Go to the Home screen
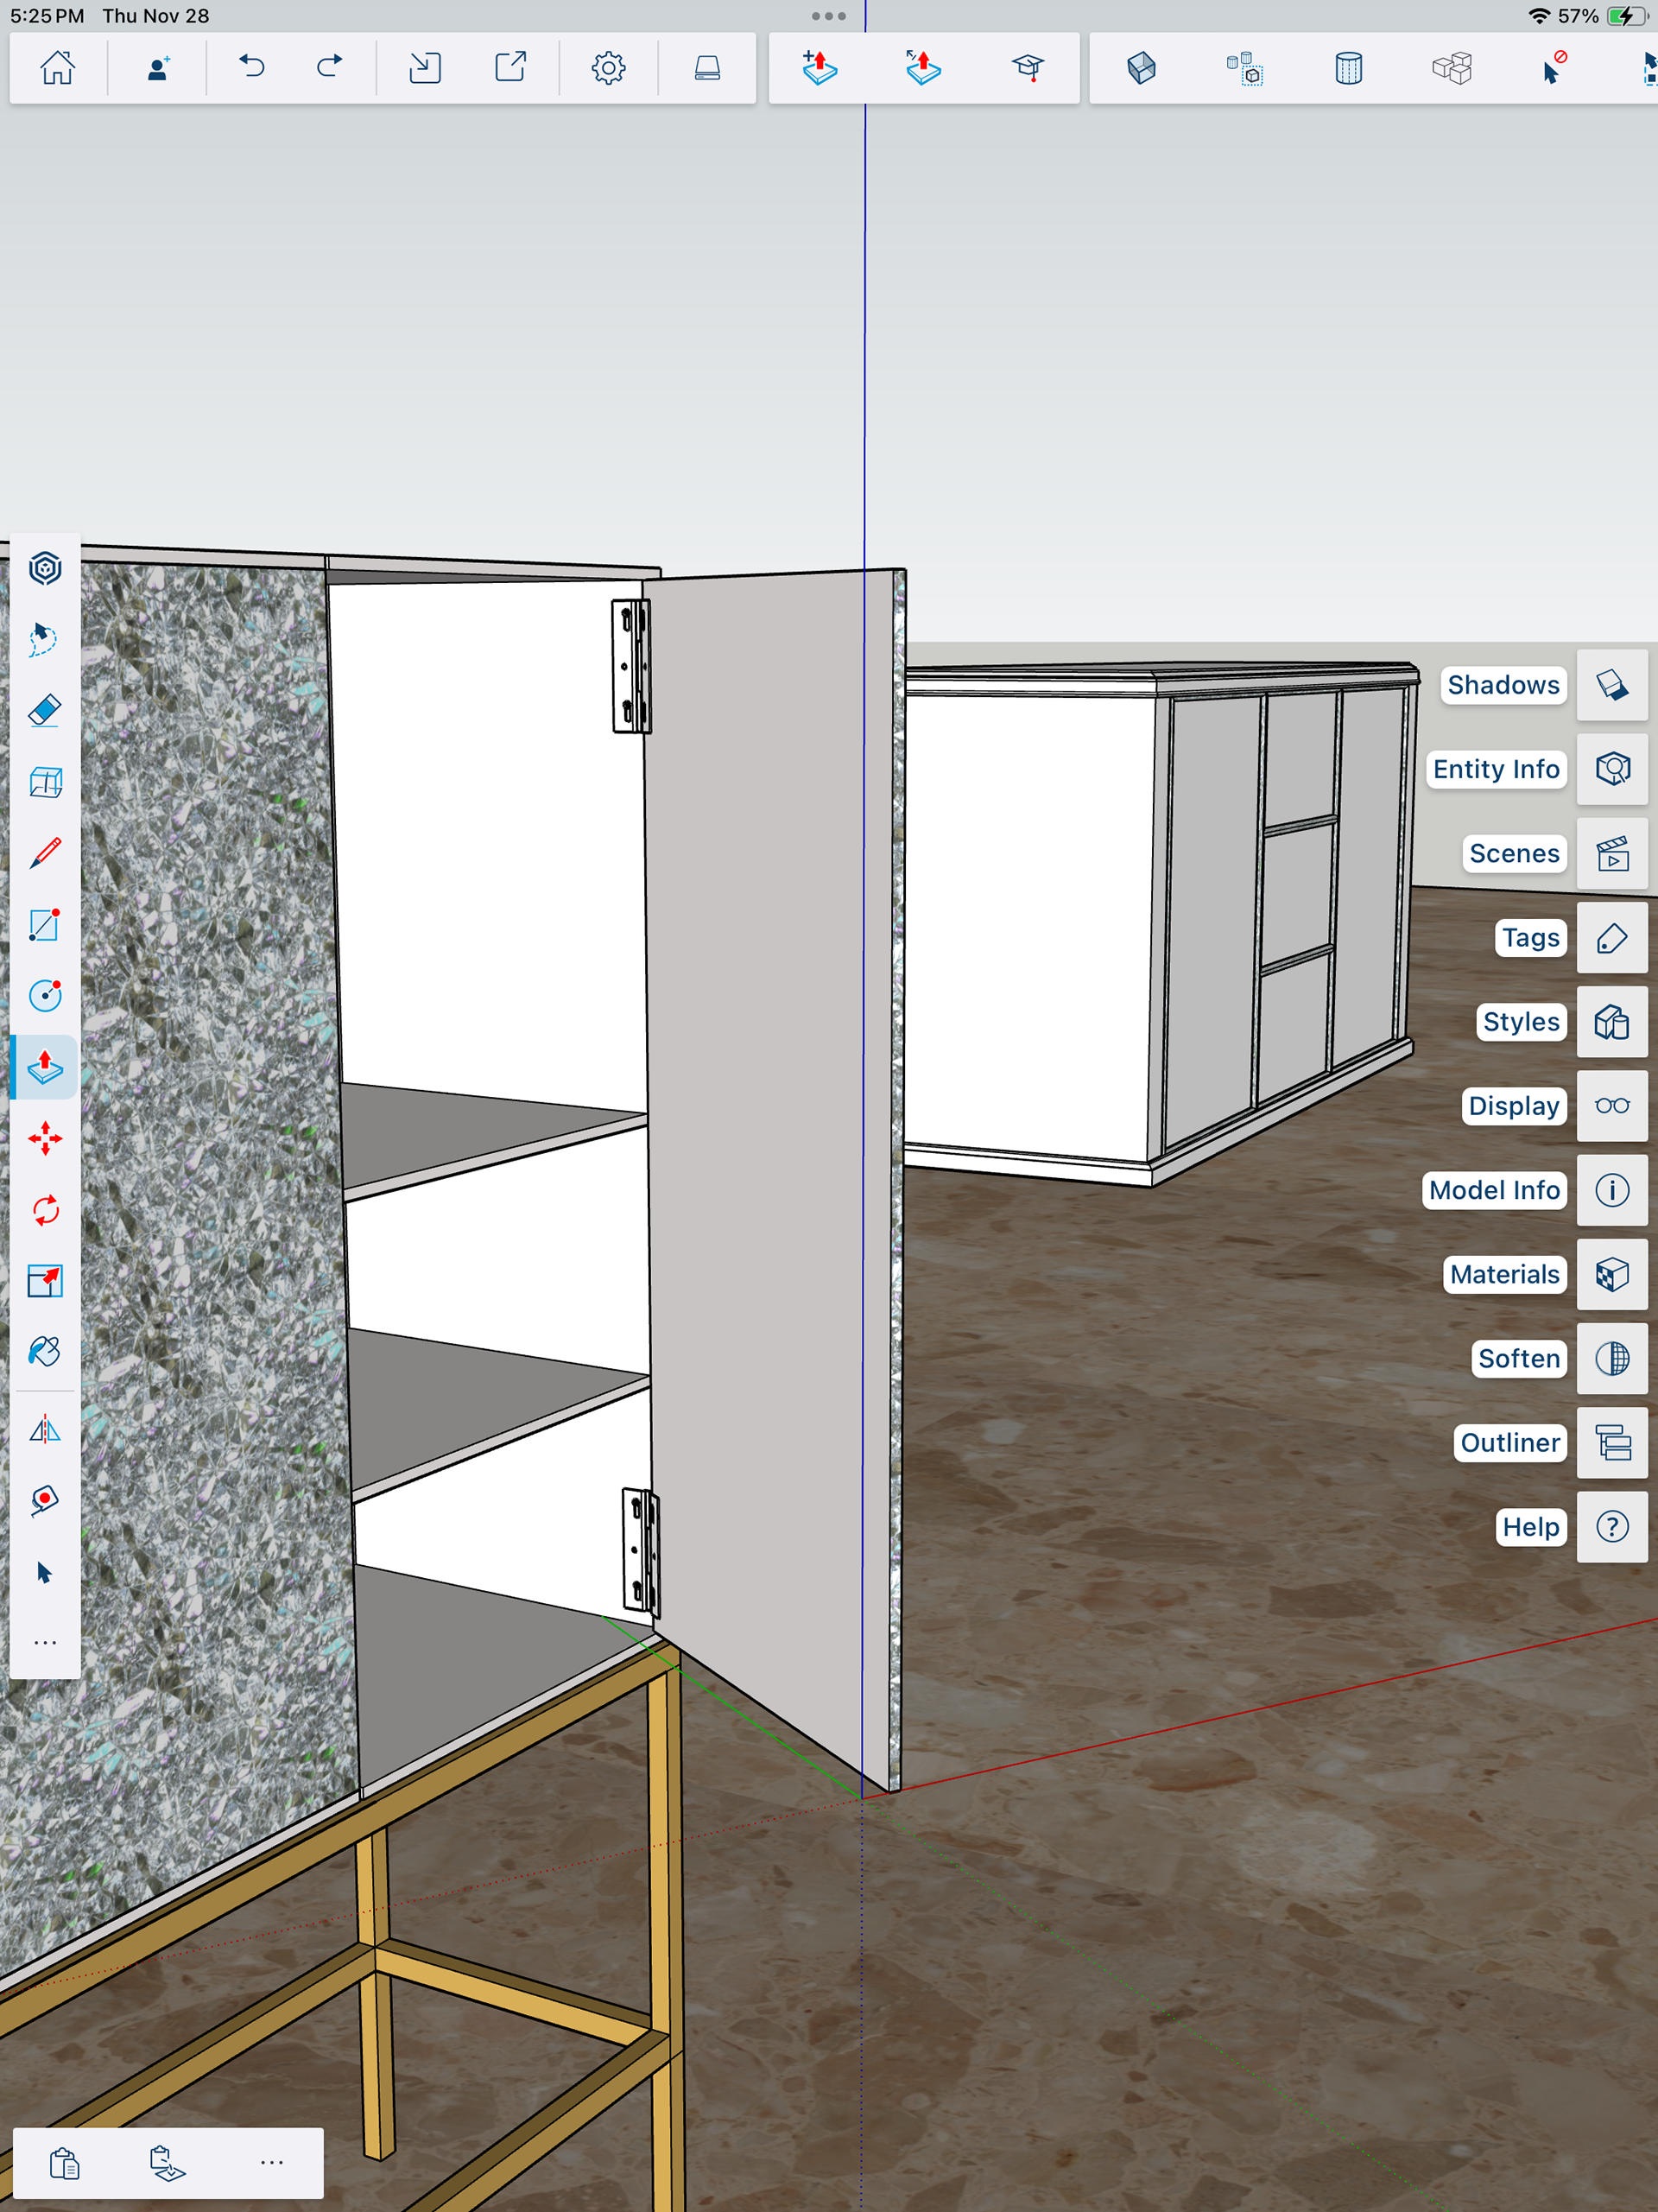The image size is (1658, 2212). [57, 68]
